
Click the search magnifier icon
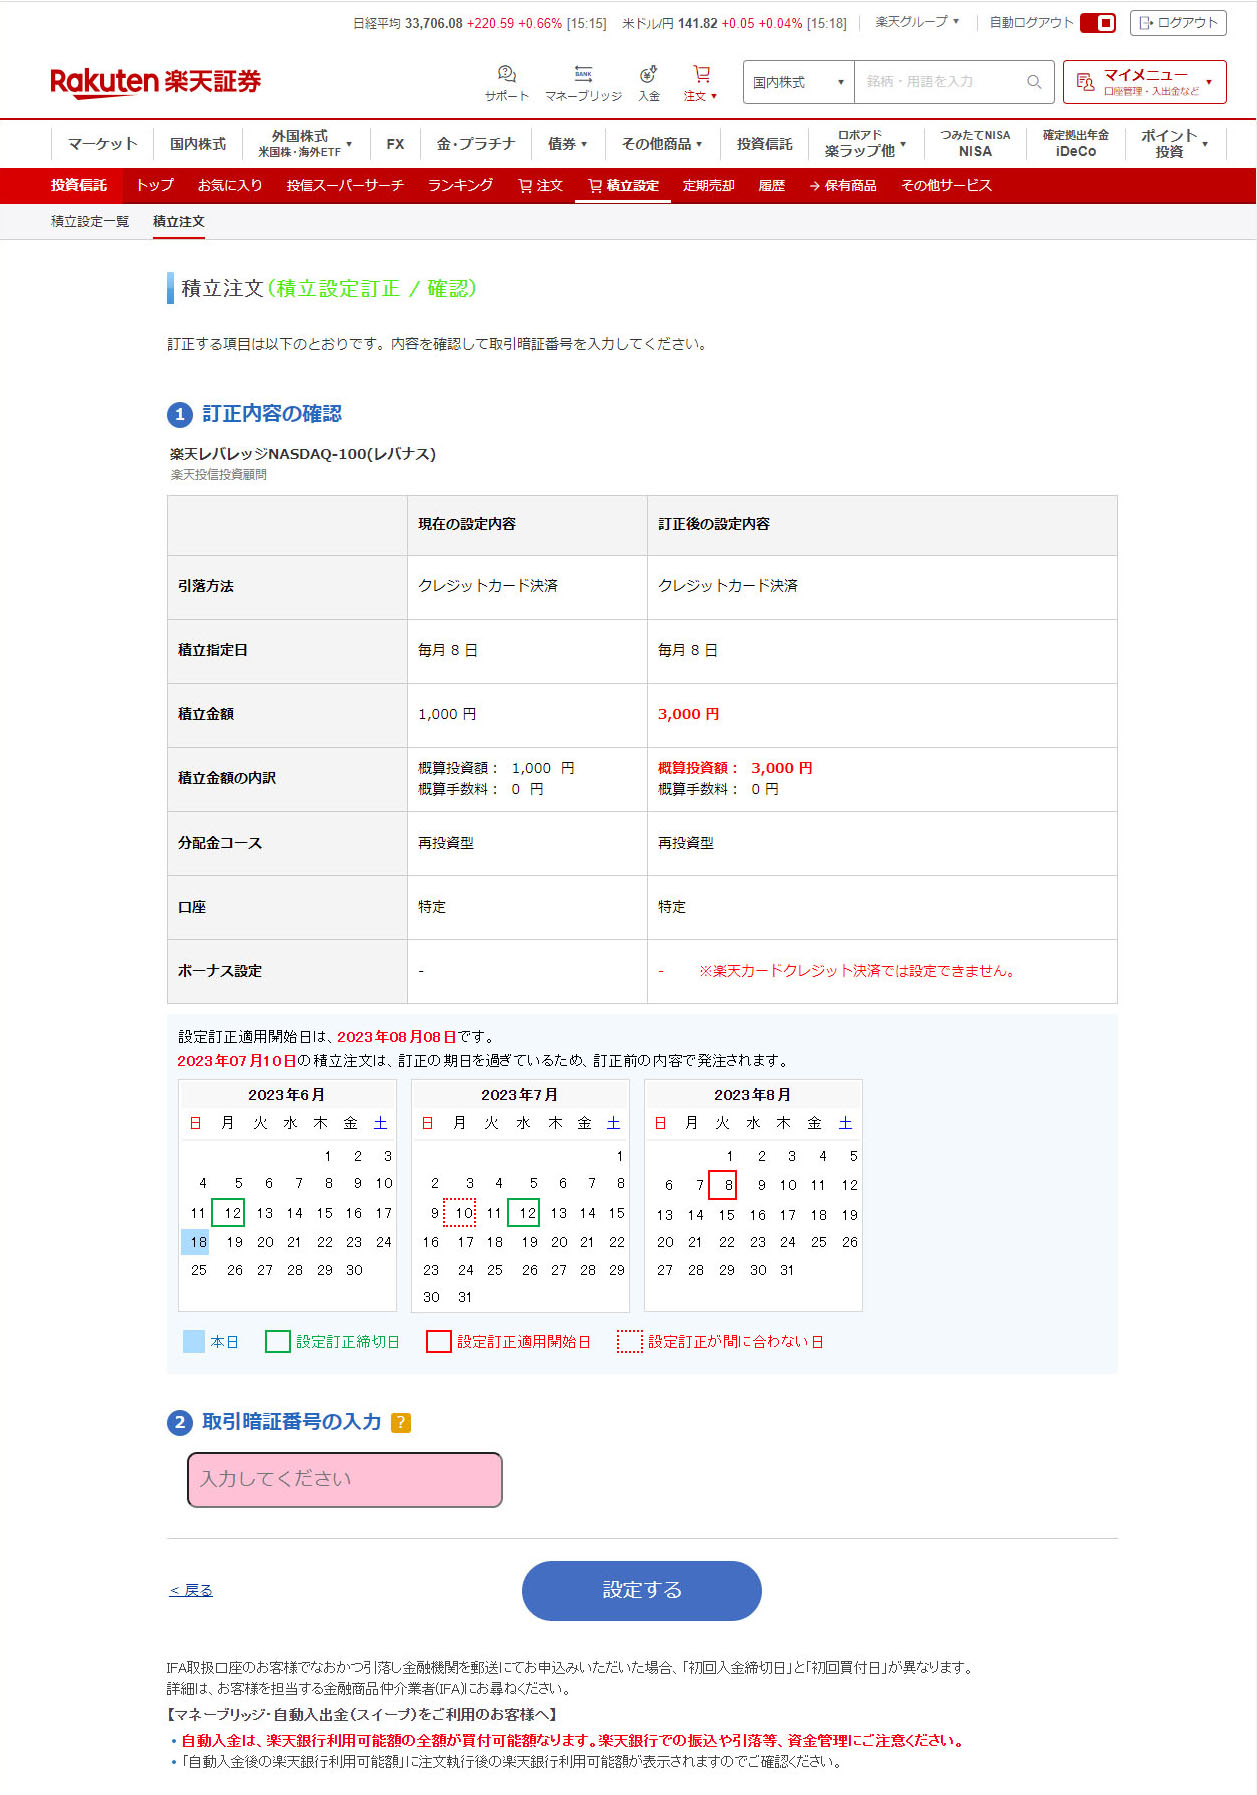1034,82
